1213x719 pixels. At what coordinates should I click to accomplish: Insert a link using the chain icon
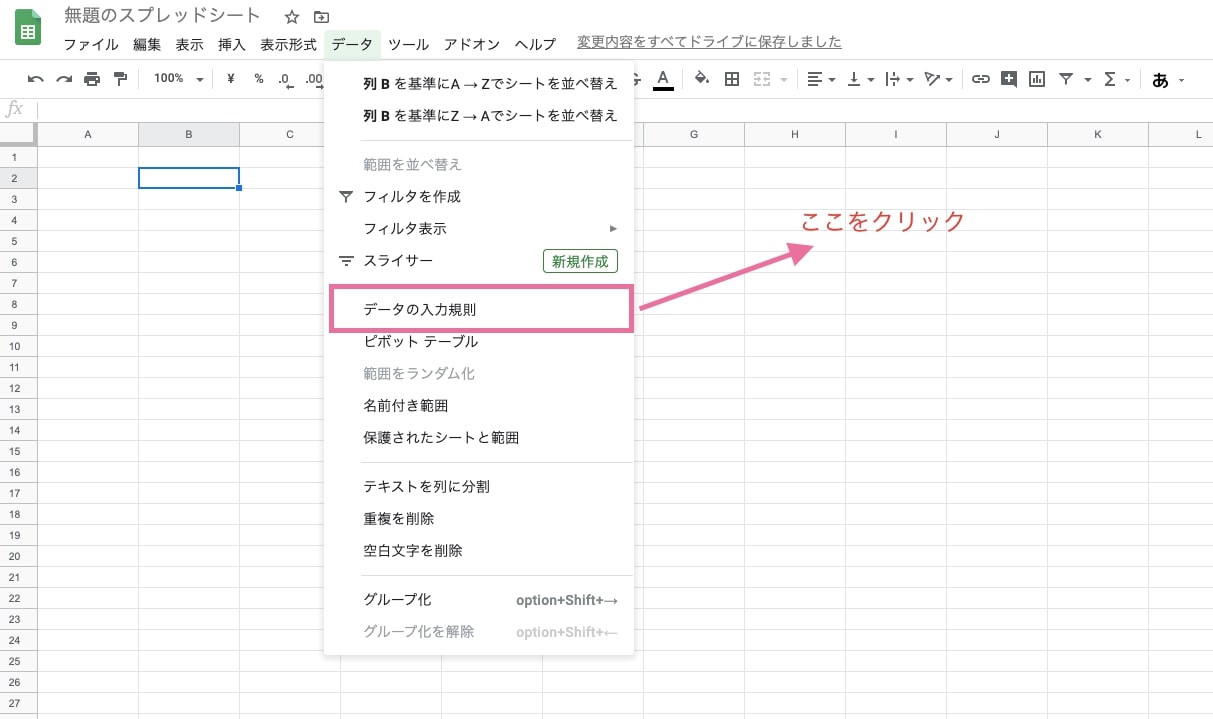point(981,79)
